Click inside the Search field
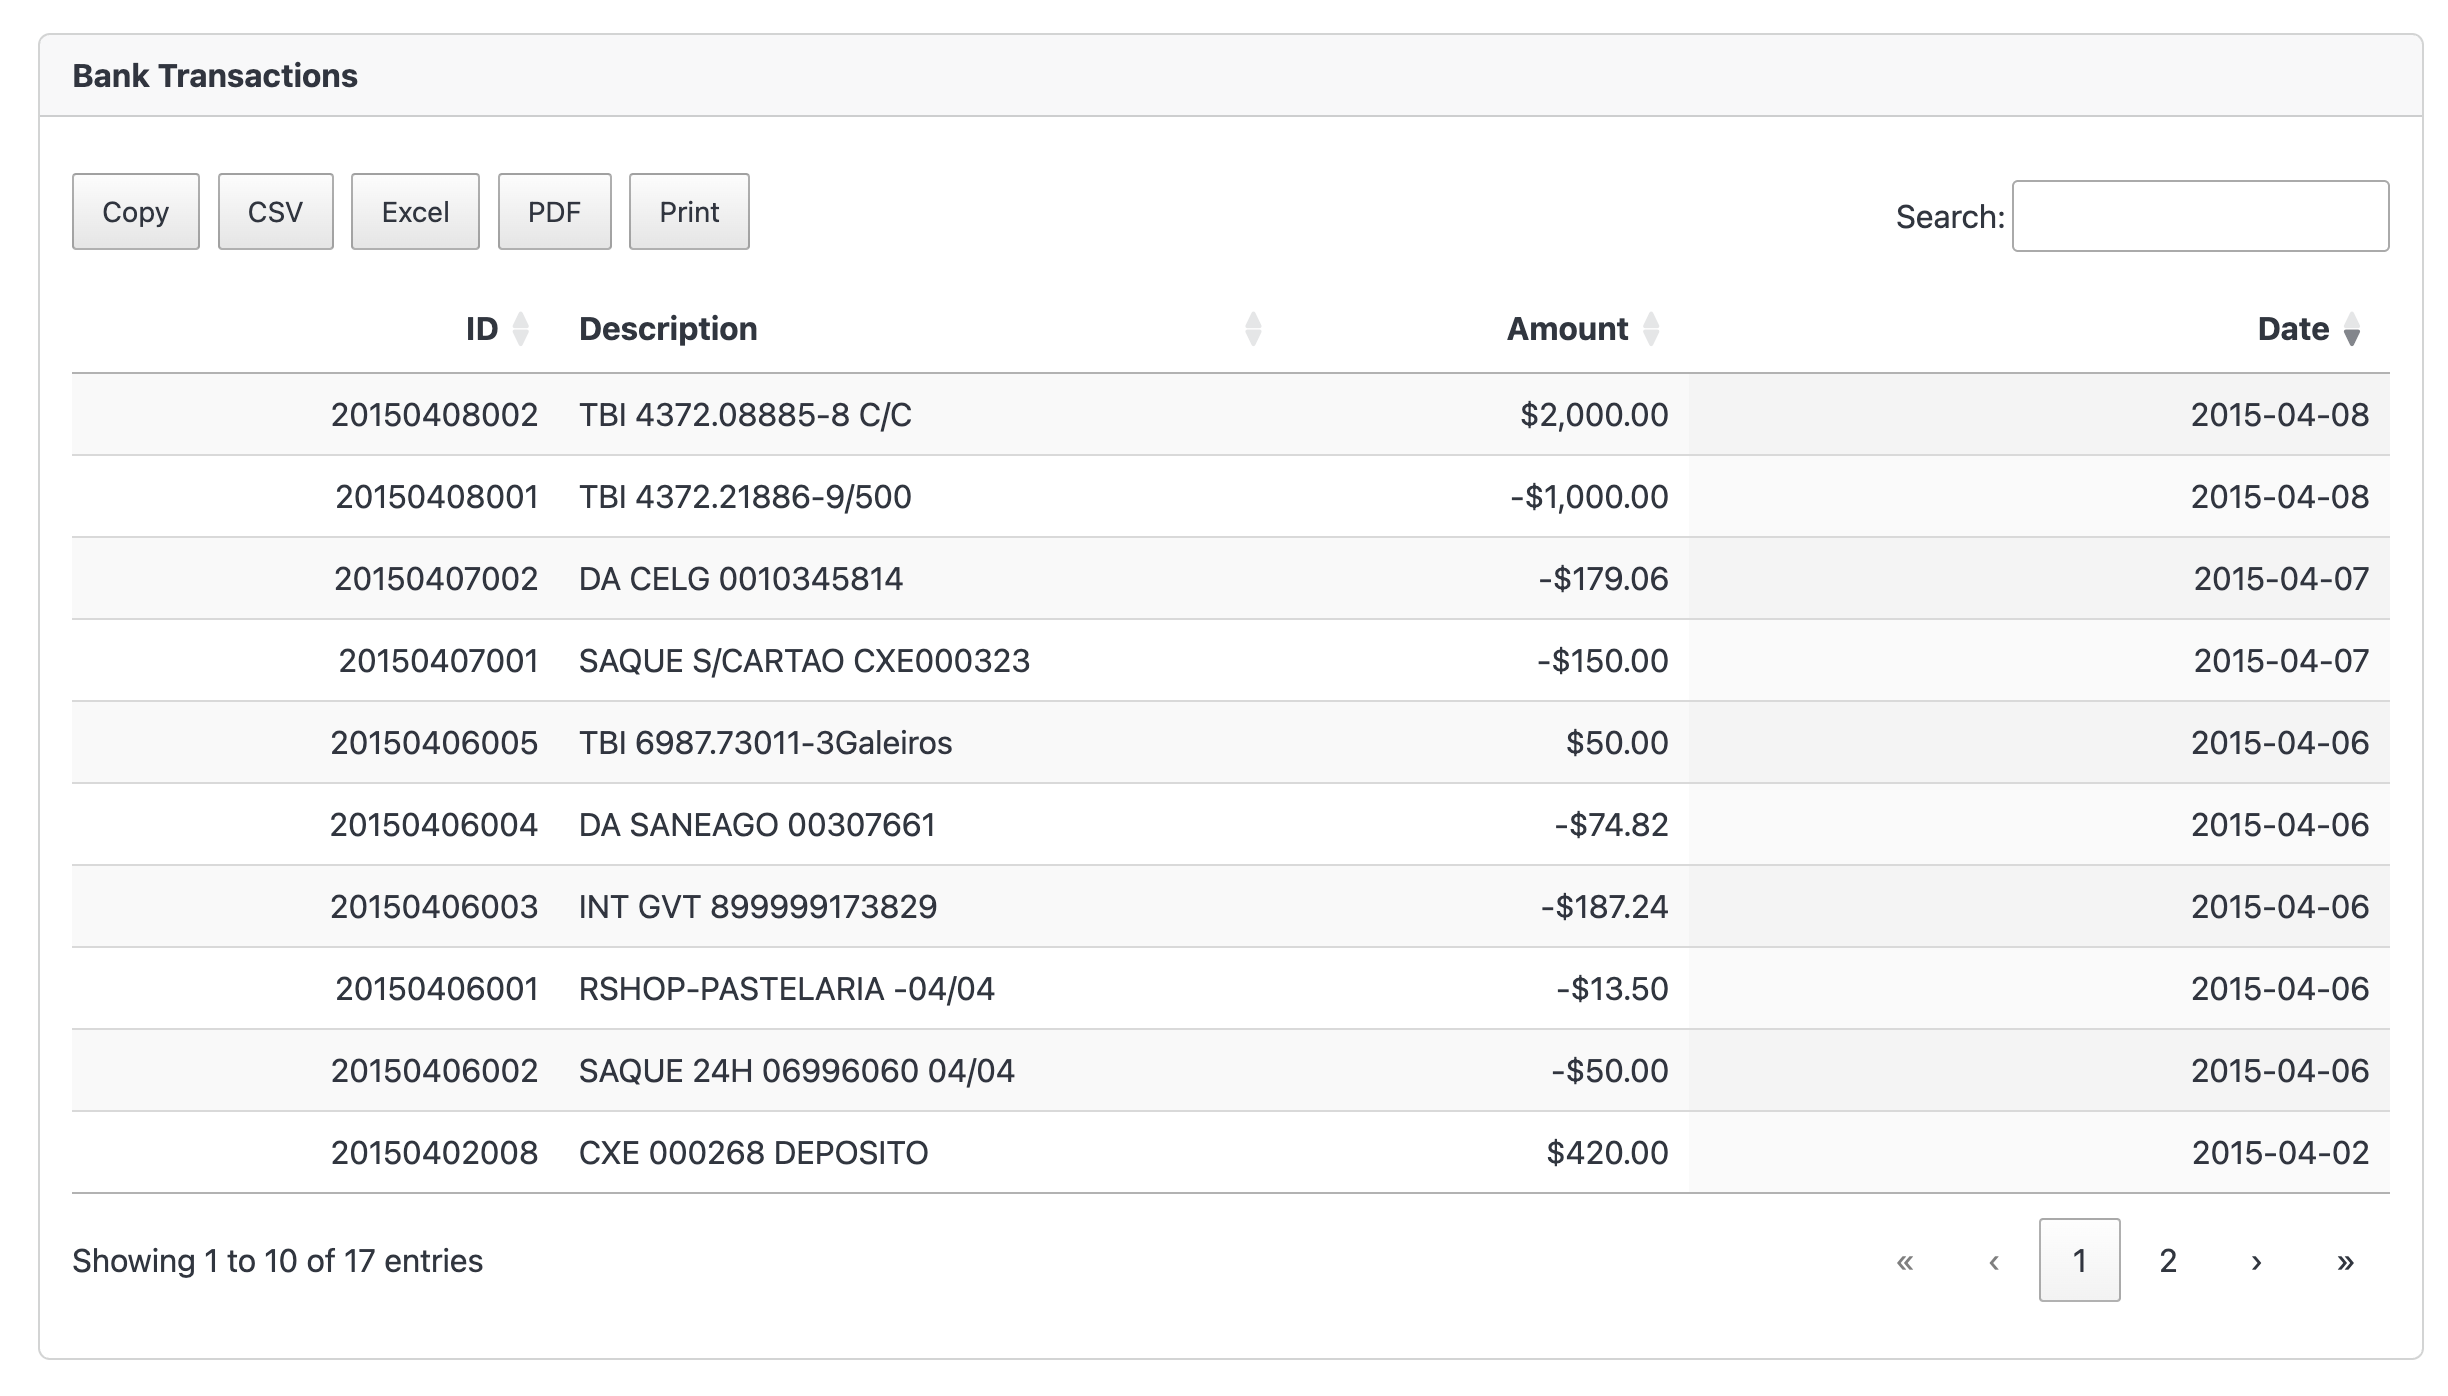The height and width of the screenshot is (1396, 2448). (x=2200, y=215)
